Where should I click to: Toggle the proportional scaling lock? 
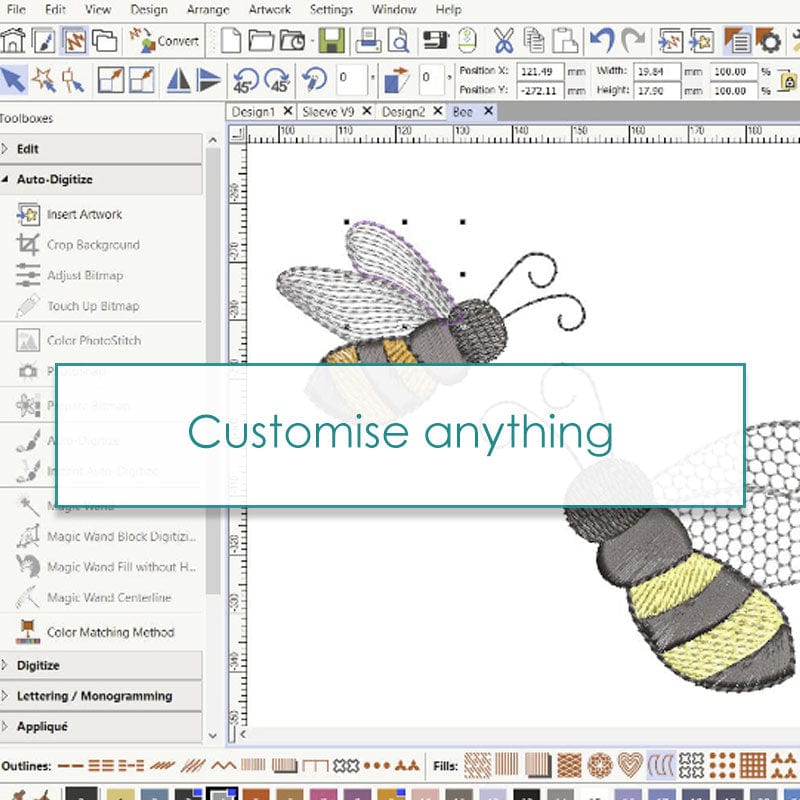(791, 79)
